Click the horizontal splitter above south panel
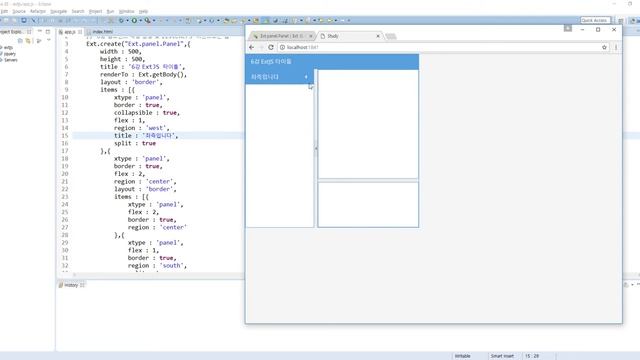 368,180
